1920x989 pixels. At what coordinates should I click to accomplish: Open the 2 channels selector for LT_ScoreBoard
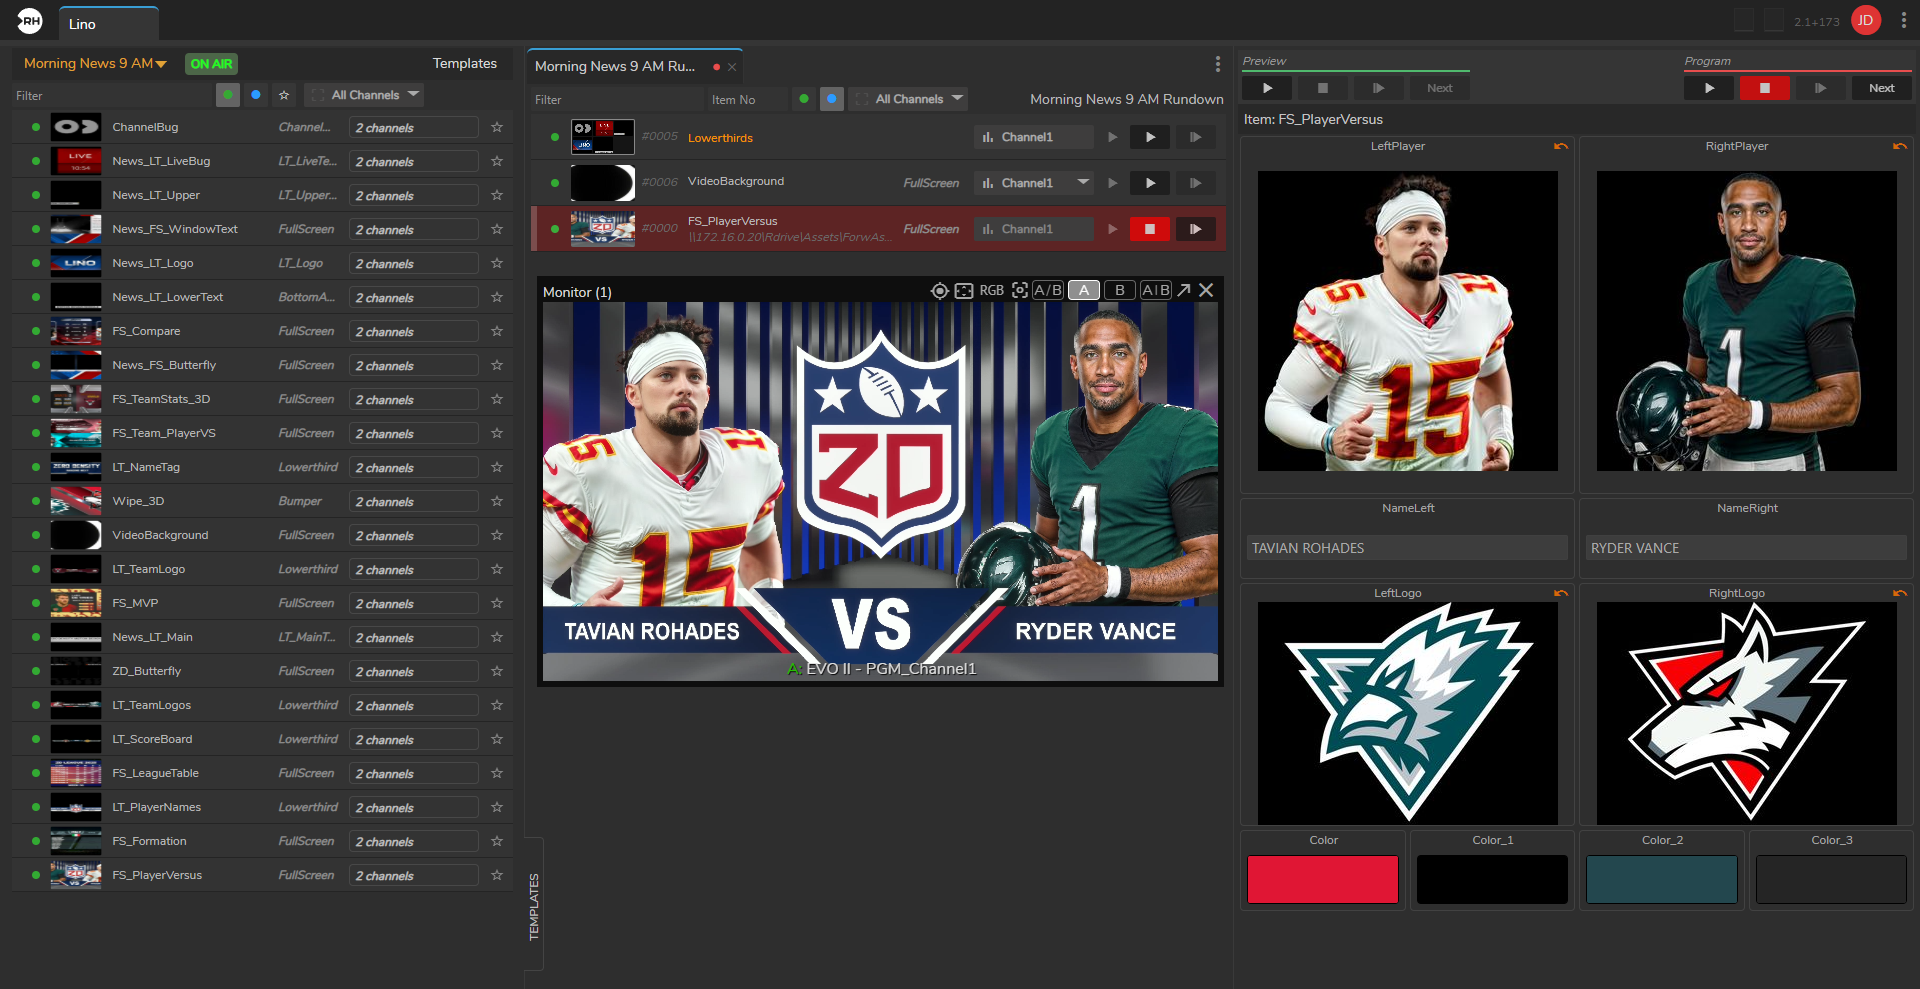[414, 739]
